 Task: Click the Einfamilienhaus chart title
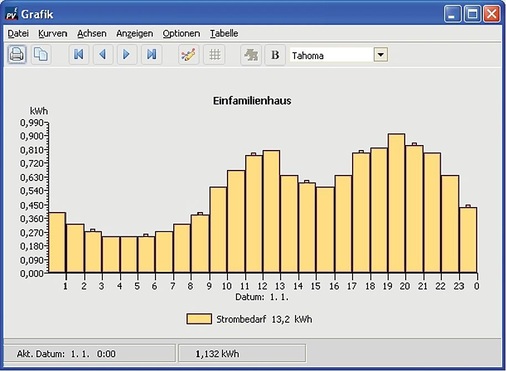[252, 101]
